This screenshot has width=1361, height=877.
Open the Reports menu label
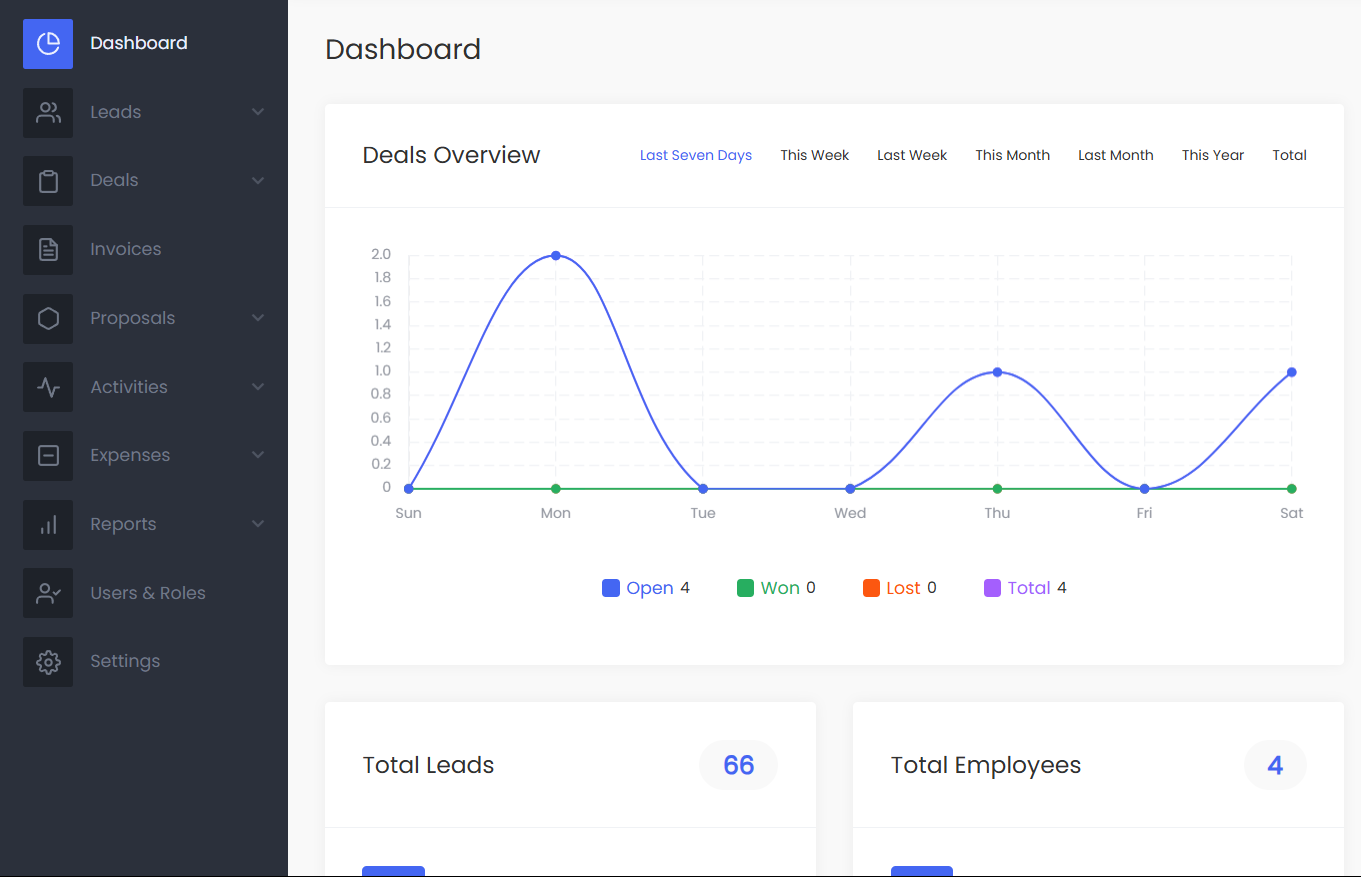123,524
